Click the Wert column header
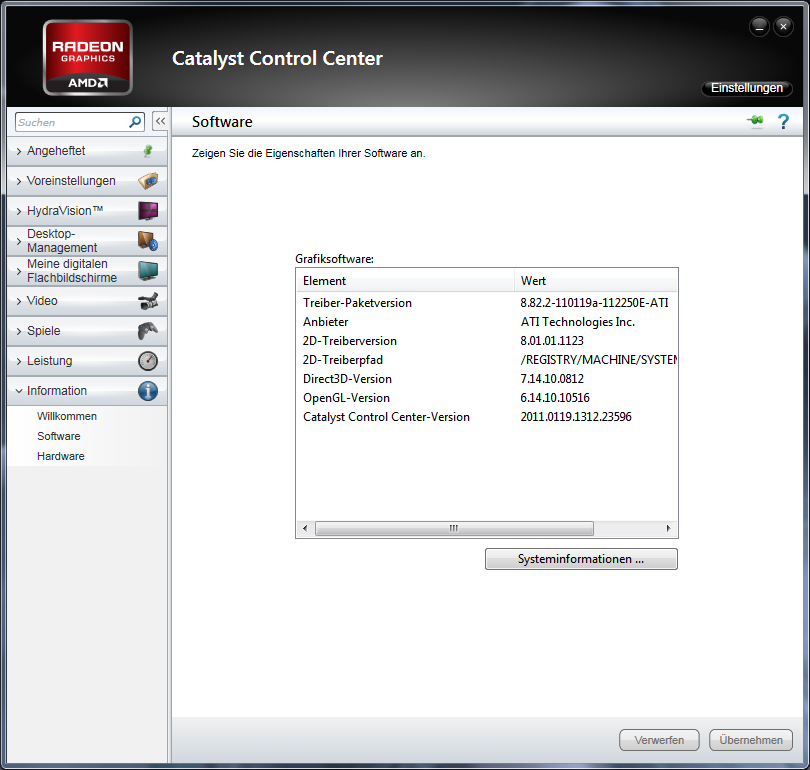Screen dimensions: 810x770 [x=596, y=281]
